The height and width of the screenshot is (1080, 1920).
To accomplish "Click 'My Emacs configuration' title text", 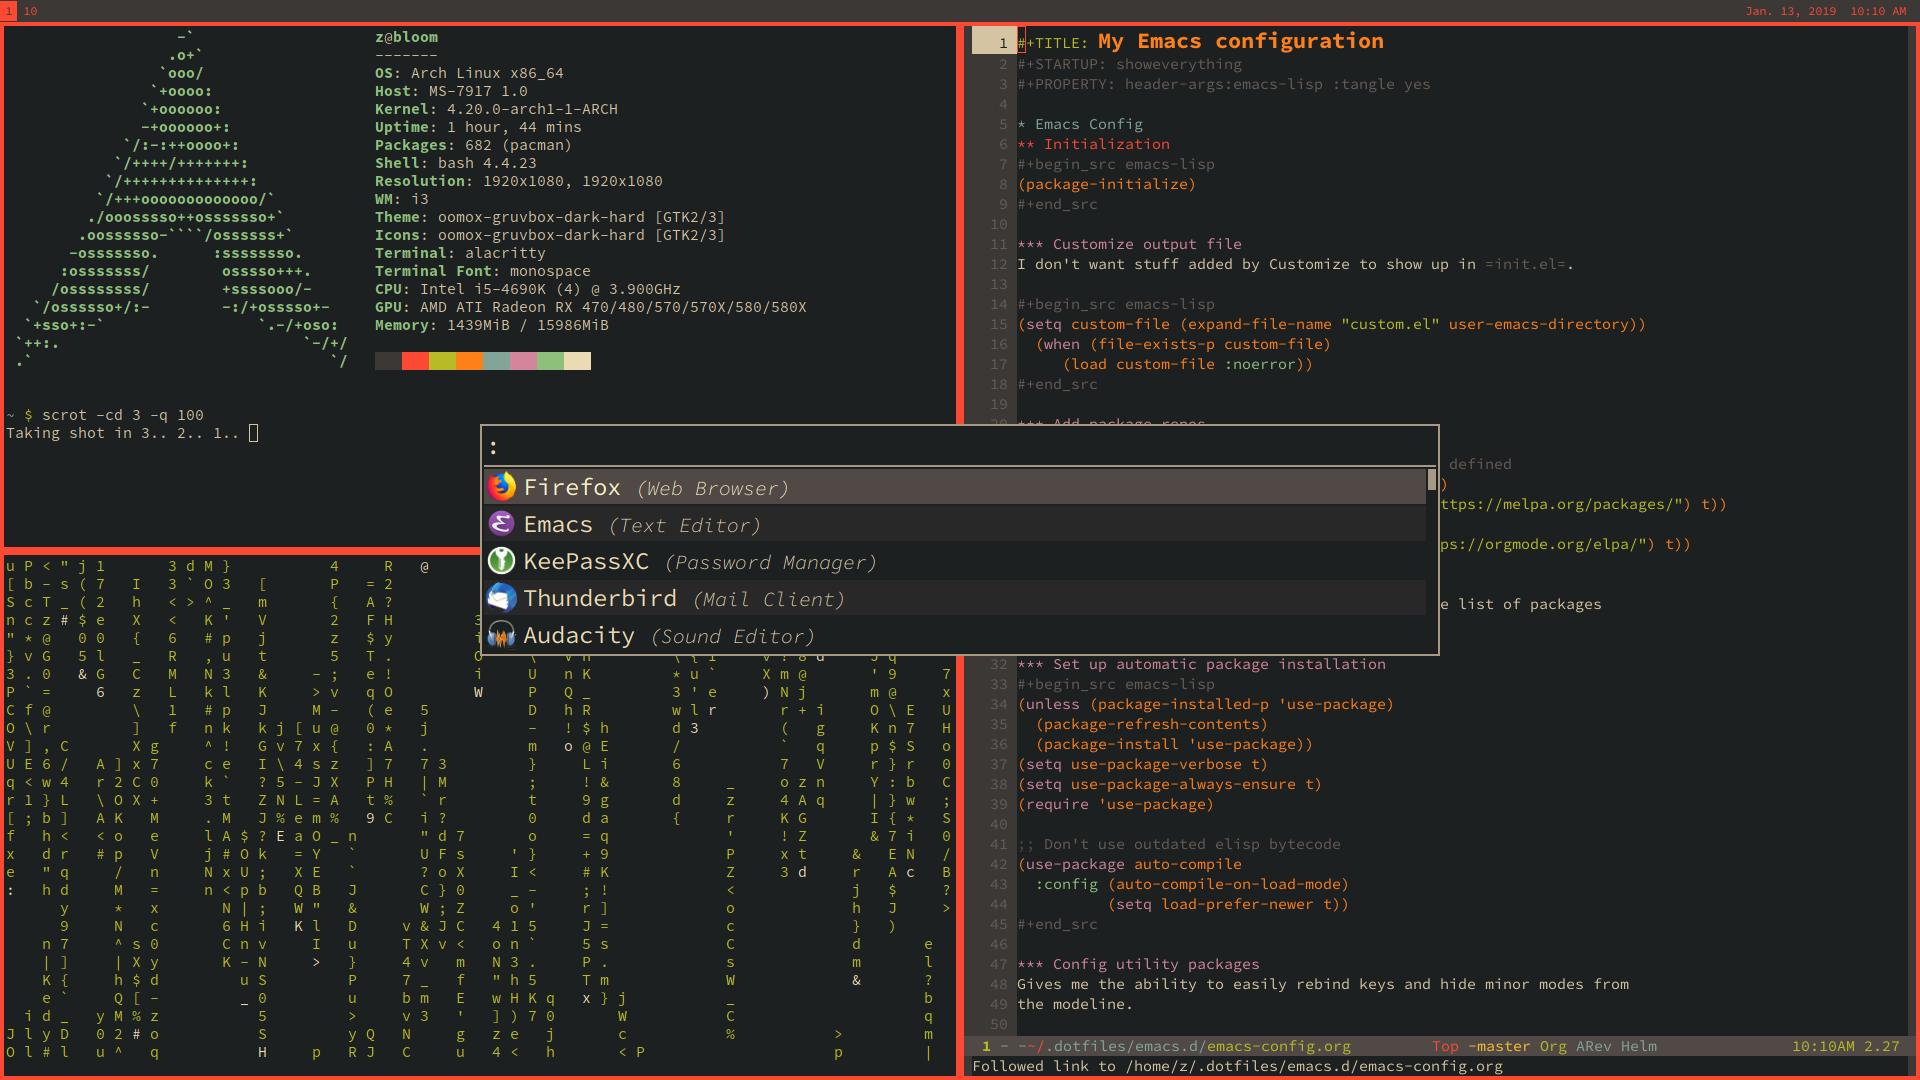I will [1240, 41].
